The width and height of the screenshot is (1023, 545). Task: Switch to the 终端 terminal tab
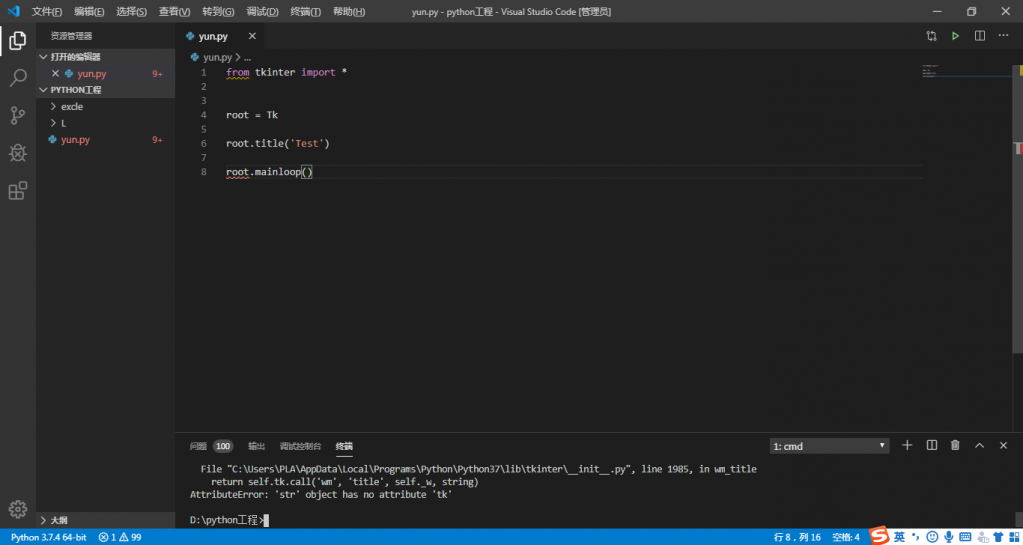pos(344,446)
